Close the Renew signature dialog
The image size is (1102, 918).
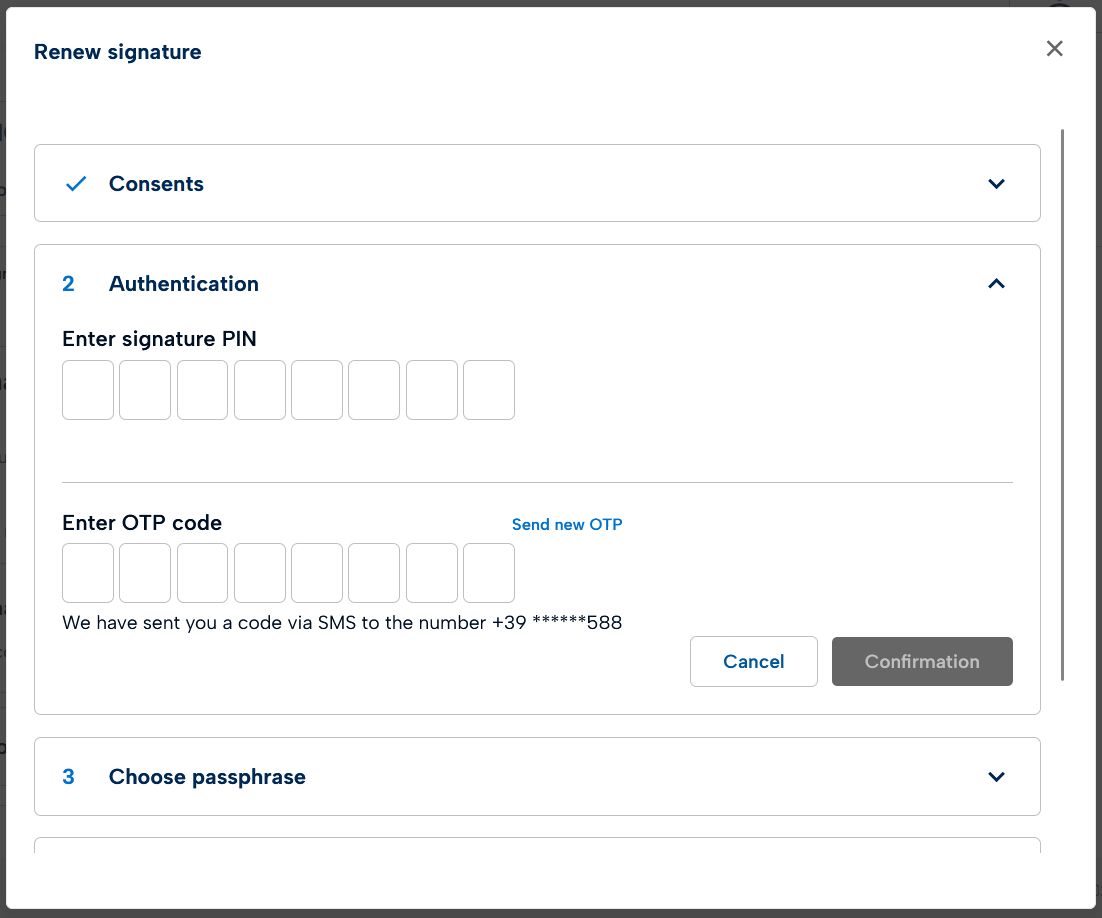(1054, 49)
